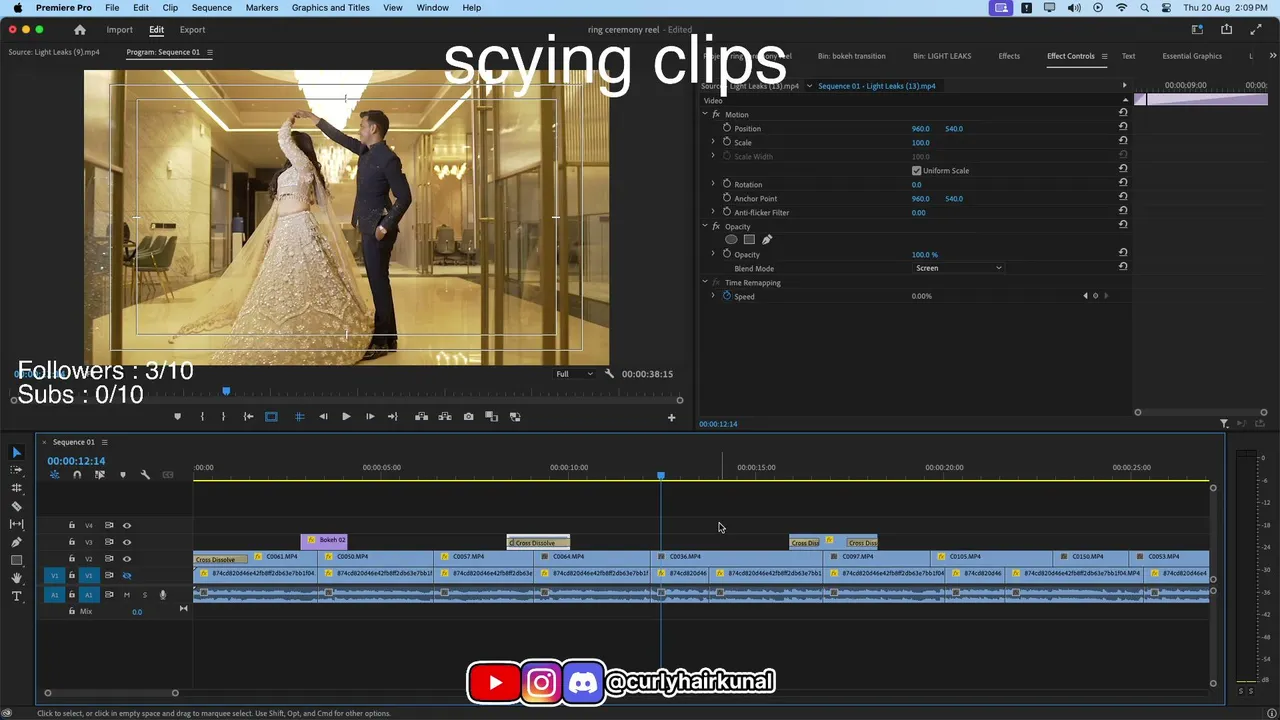Toggle Linked Selection in the timeline
Image resolution: width=1280 pixels, height=720 pixels.
(x=100, y=475)
